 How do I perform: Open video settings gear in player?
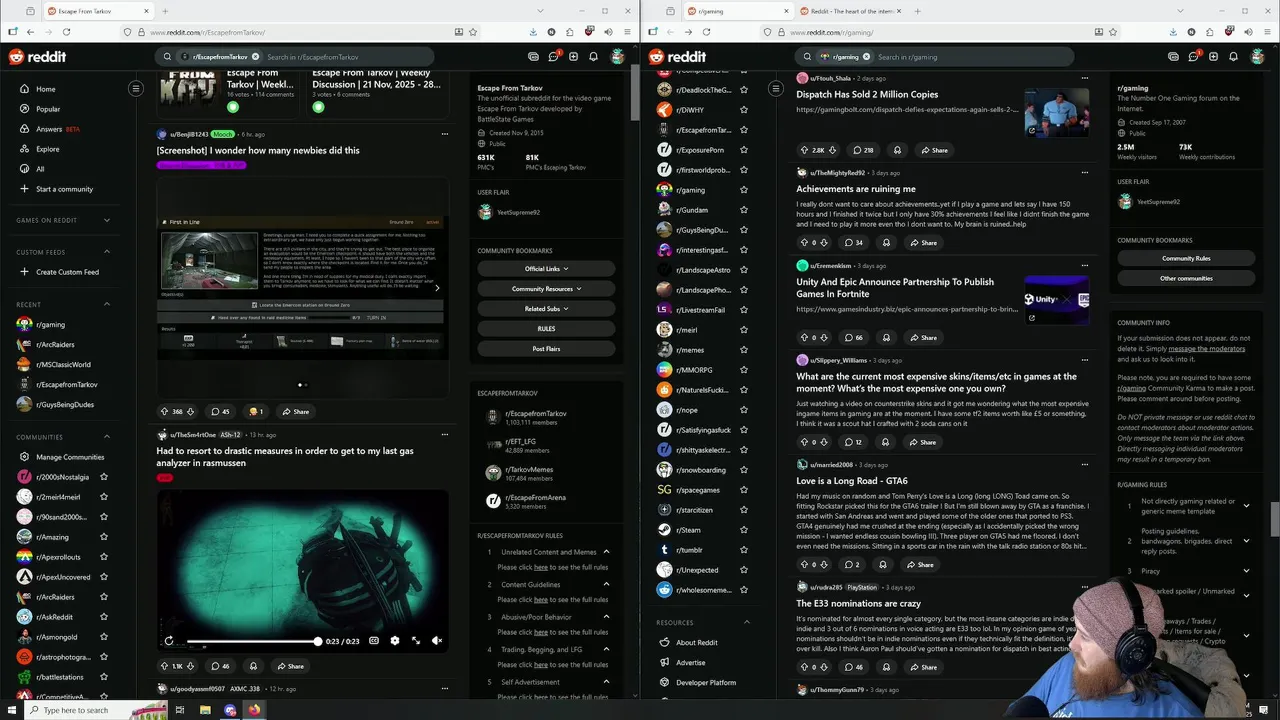(x=395, y=641)
